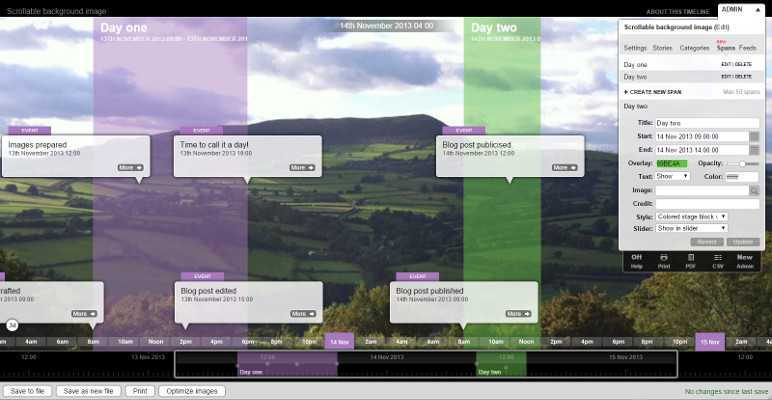Expand the Text Show dropdown
The width and height of the screenshot is (772, 400).
pos(673,176)
